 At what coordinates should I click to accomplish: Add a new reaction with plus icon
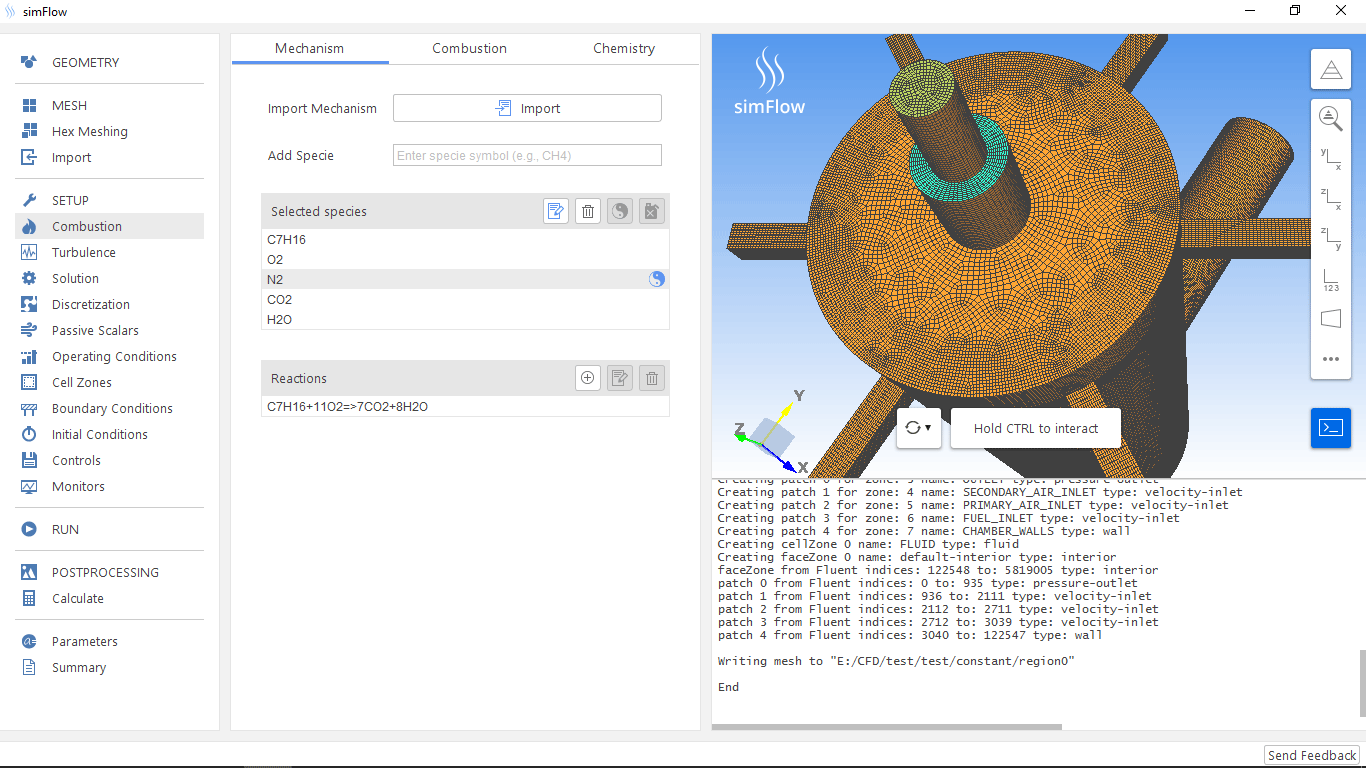pyautogui.click(x=588, y=378)
